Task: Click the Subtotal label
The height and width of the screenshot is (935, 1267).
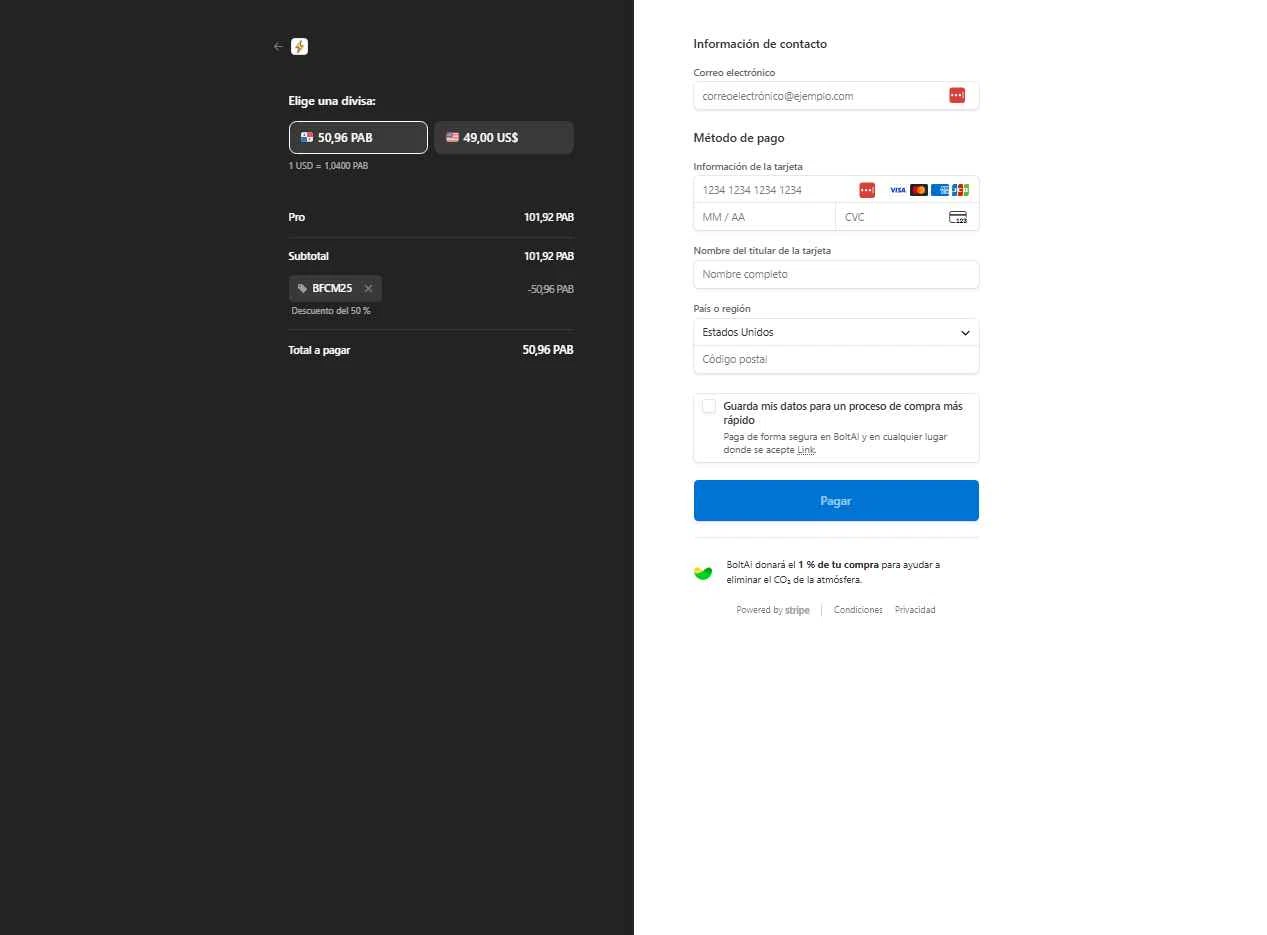Action: coord(309,256)
